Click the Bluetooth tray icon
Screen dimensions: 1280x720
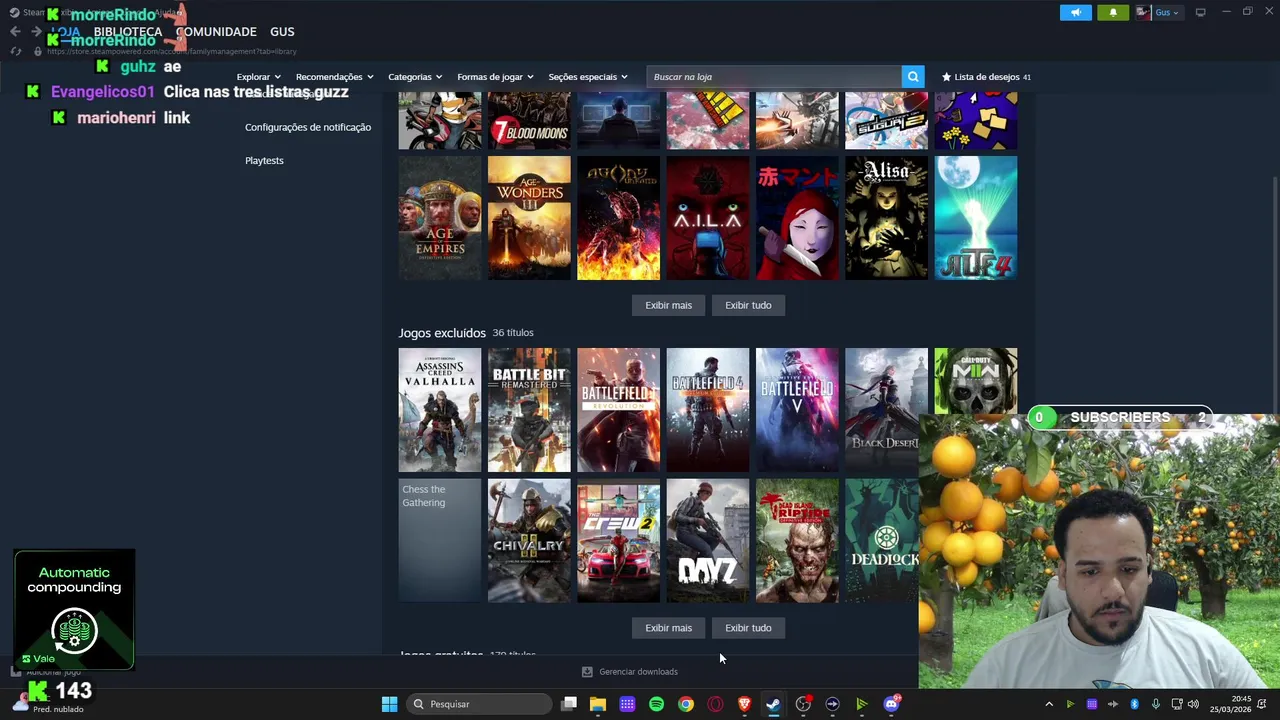1134,704
